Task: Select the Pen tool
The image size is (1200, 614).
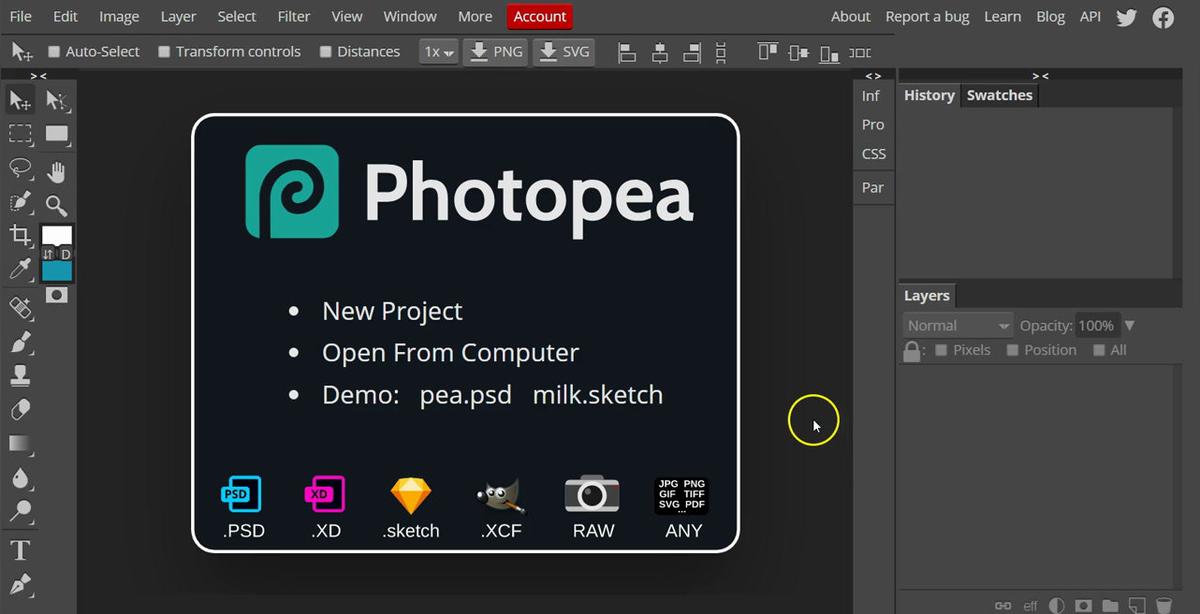Action: (20, 585)
